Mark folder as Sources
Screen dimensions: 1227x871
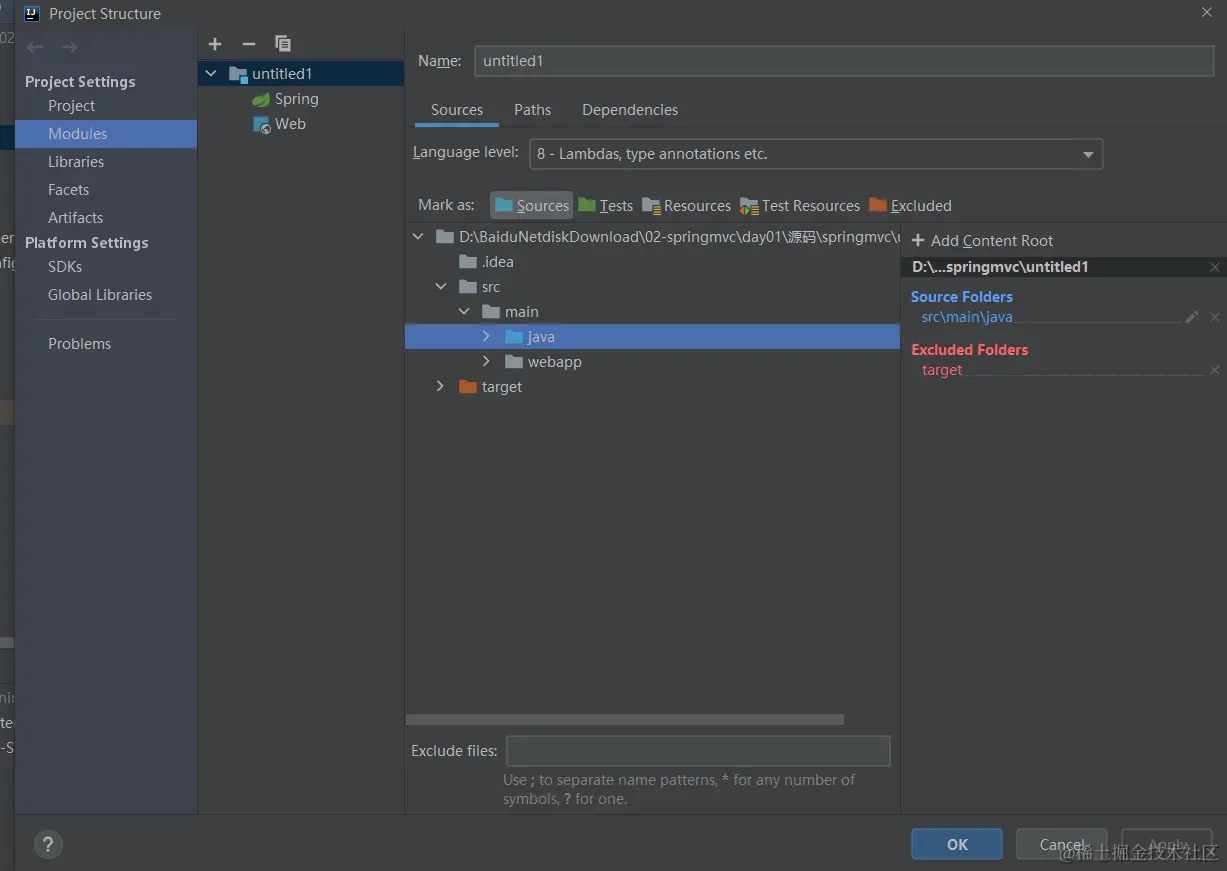point(531,205)
